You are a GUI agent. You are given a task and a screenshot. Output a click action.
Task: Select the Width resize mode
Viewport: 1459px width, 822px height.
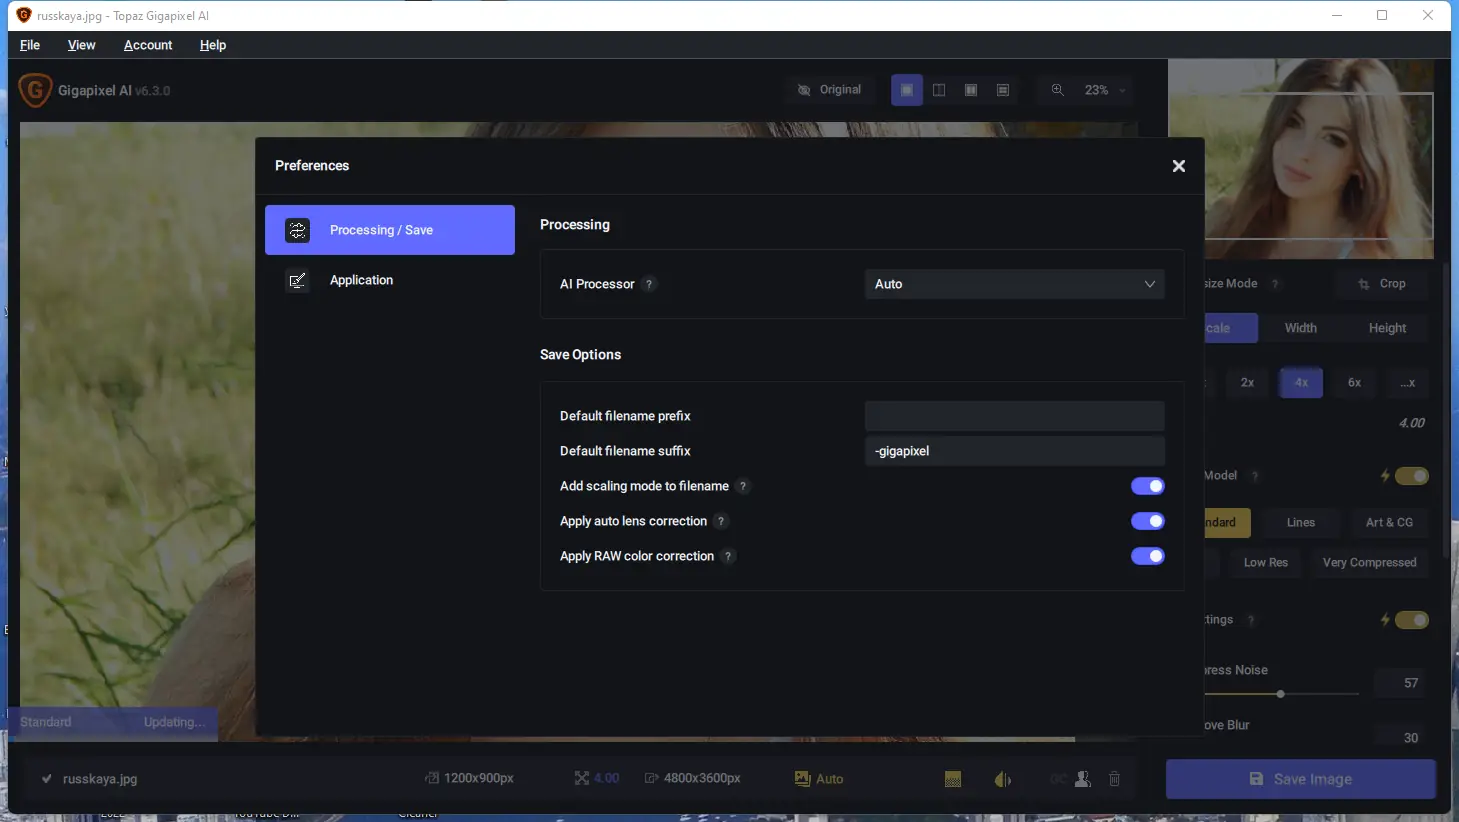1300,328
